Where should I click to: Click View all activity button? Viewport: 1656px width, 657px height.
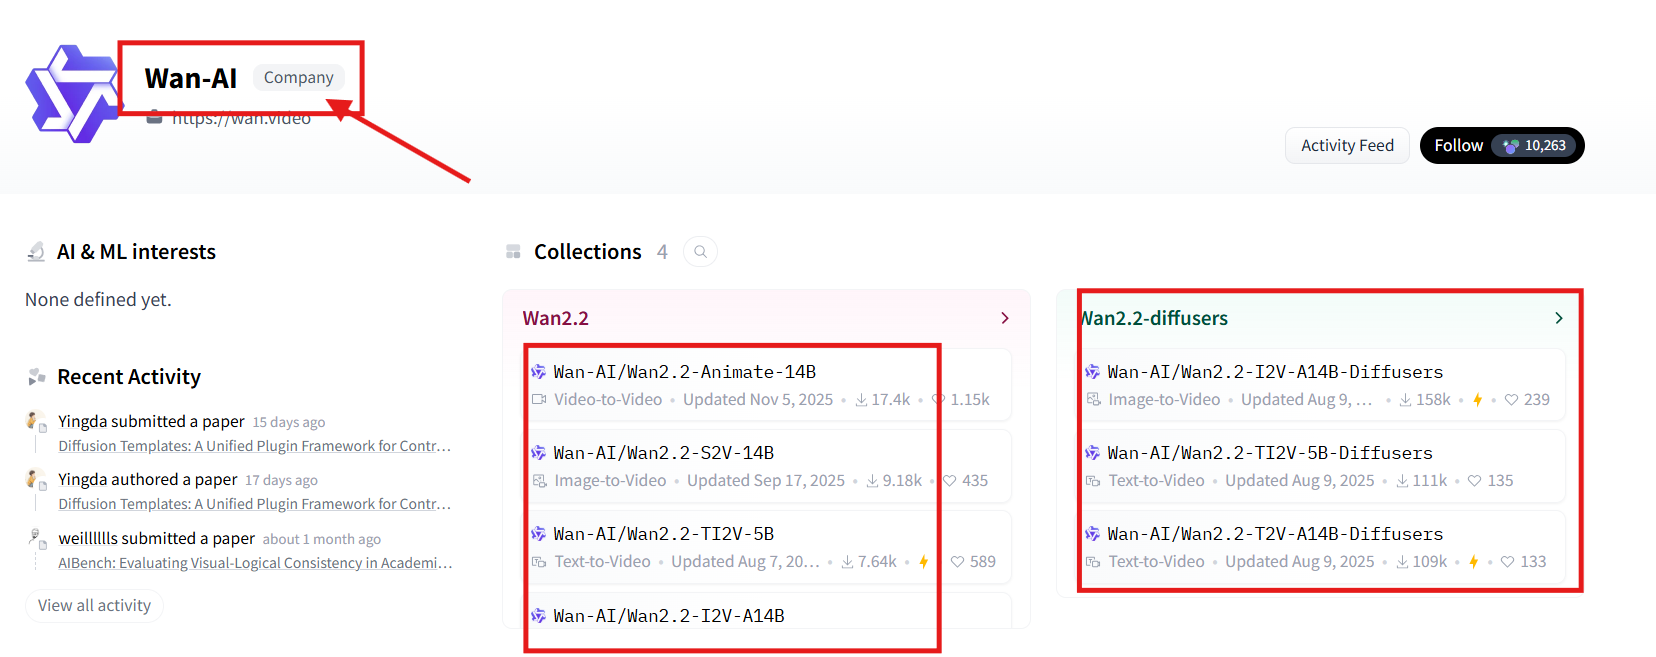(x=94, y=606)
